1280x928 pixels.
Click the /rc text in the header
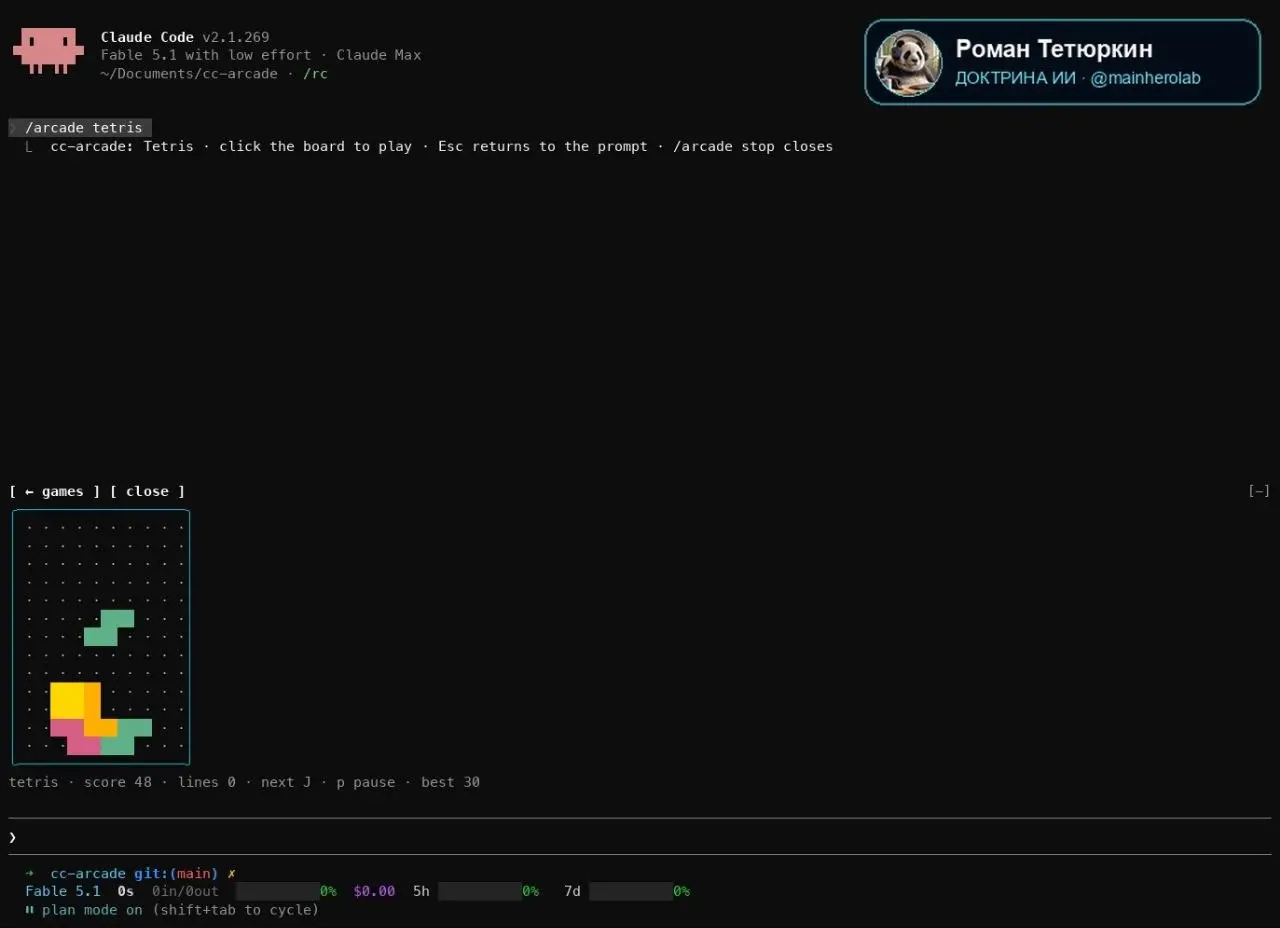point(316,73)
